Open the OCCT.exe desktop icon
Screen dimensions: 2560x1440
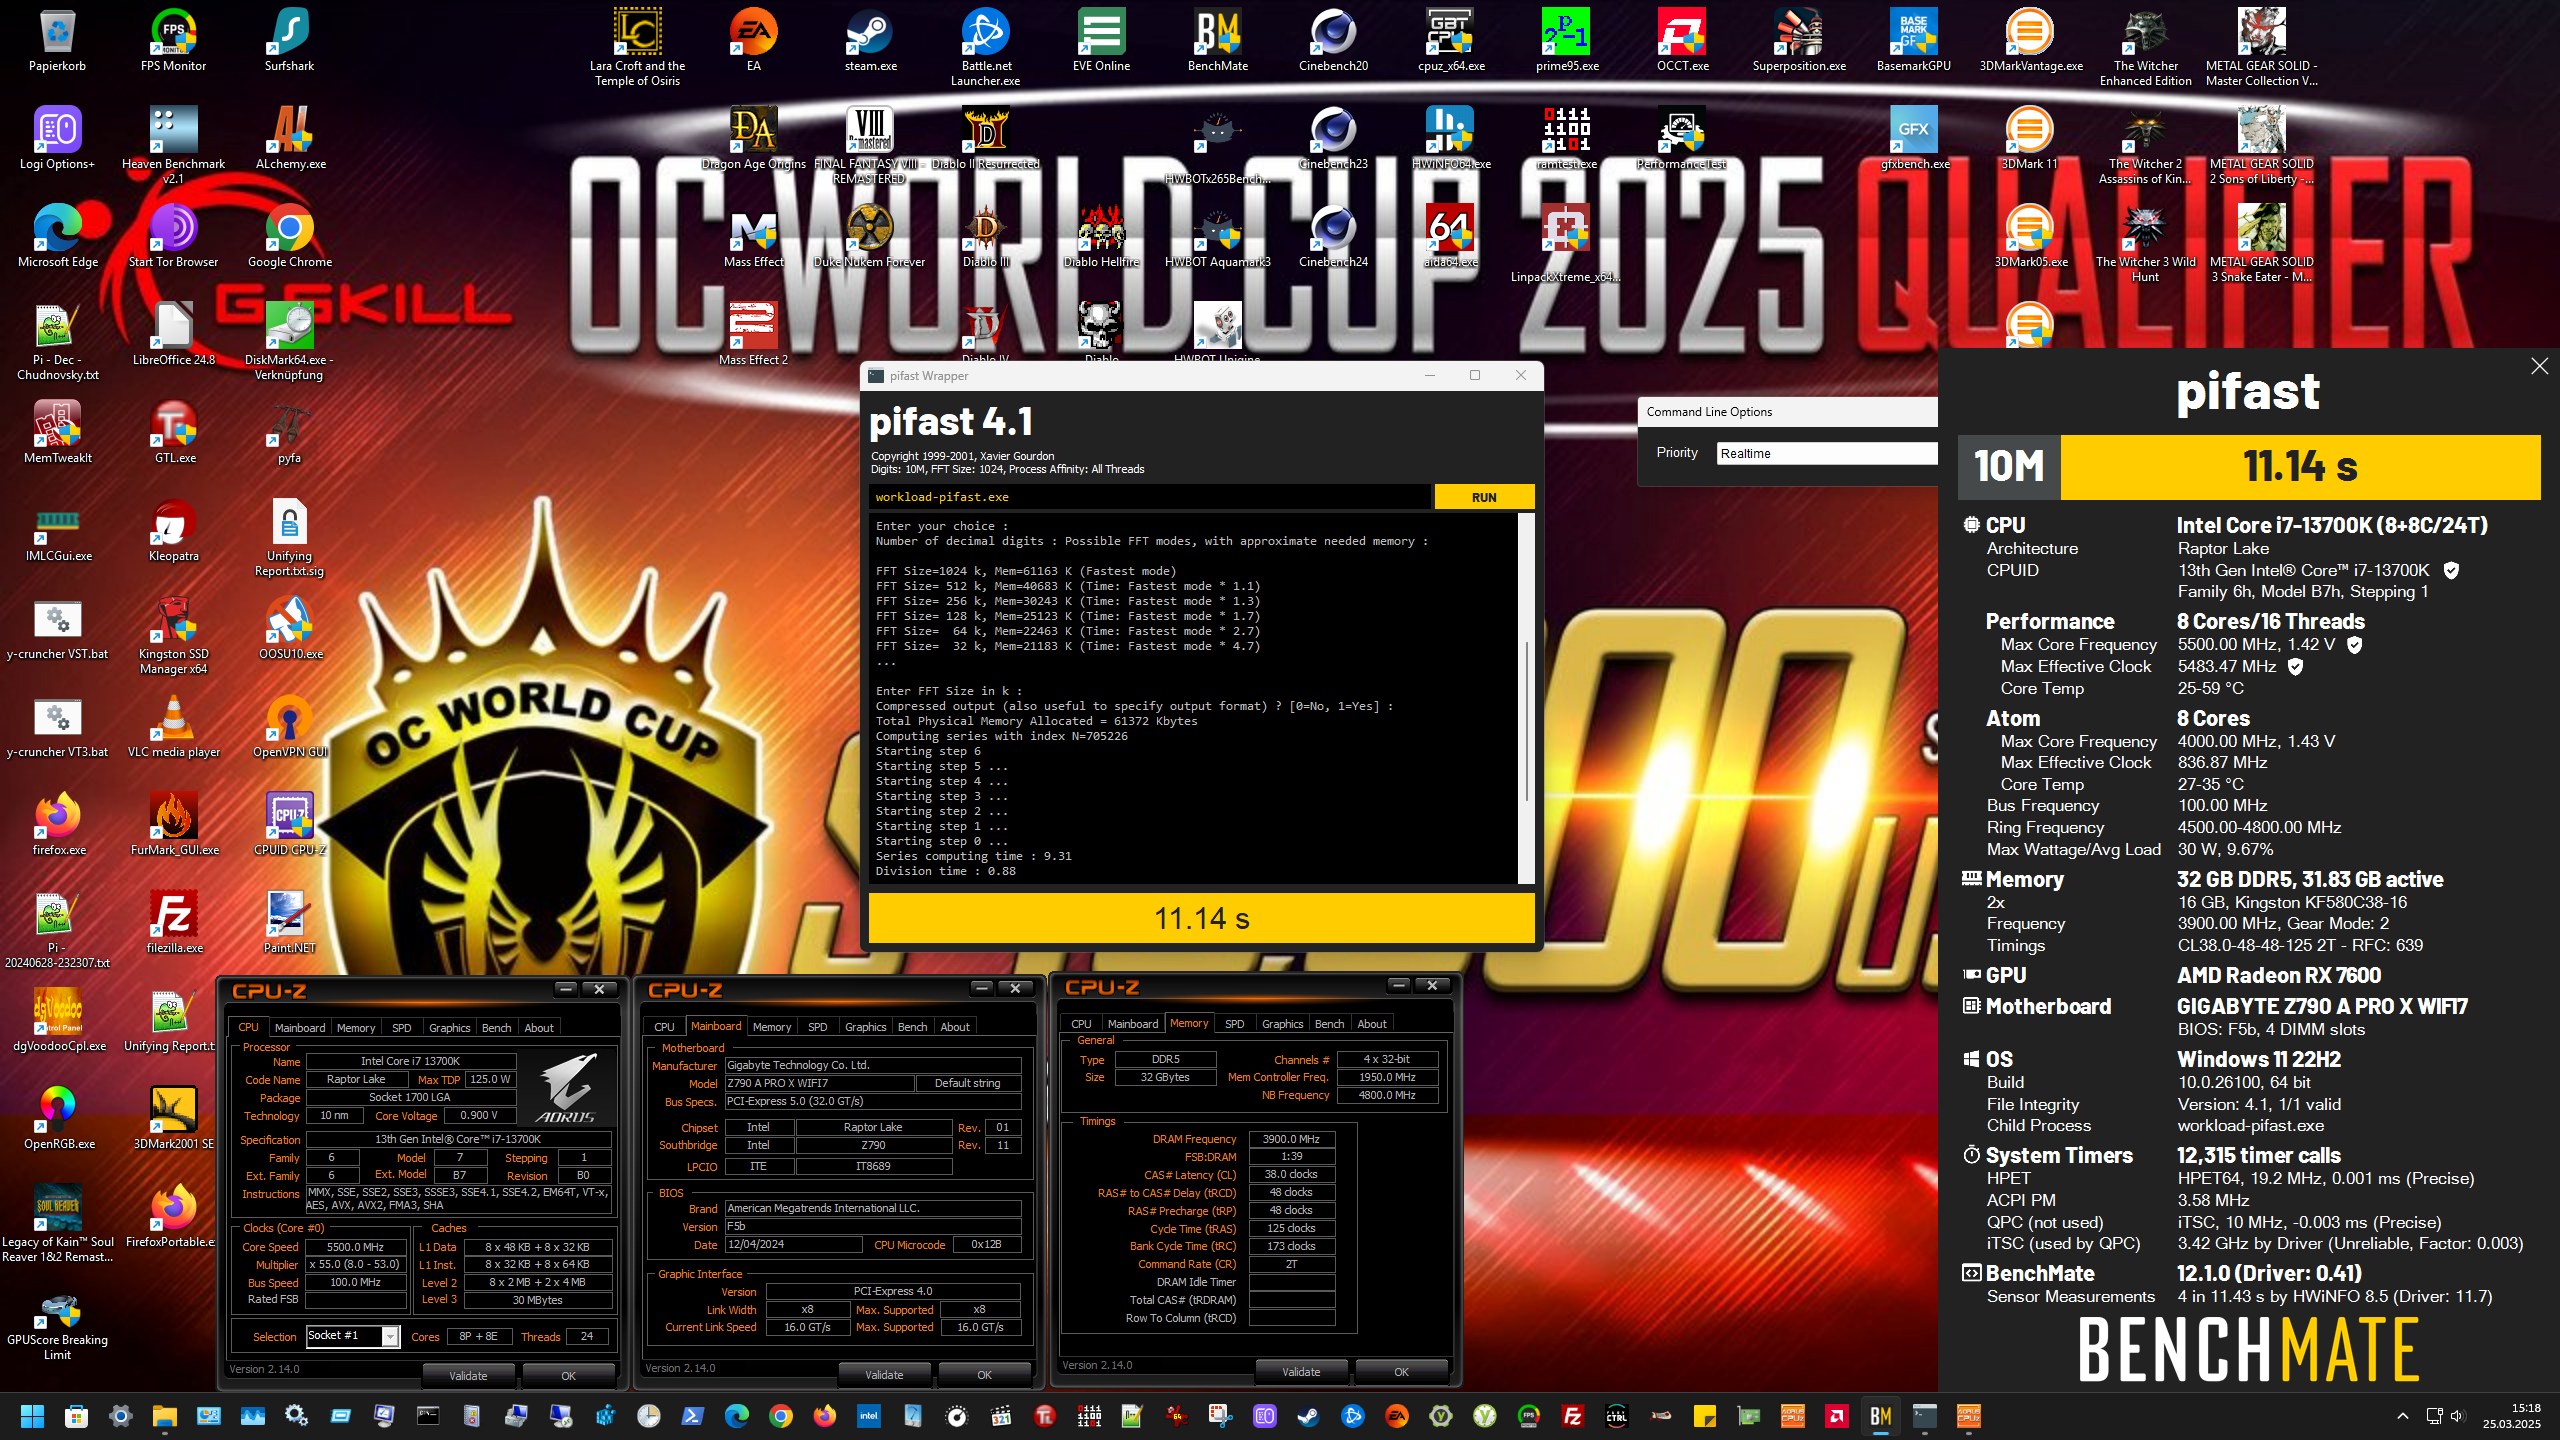pyautogui.click(x=1682, y=42)
